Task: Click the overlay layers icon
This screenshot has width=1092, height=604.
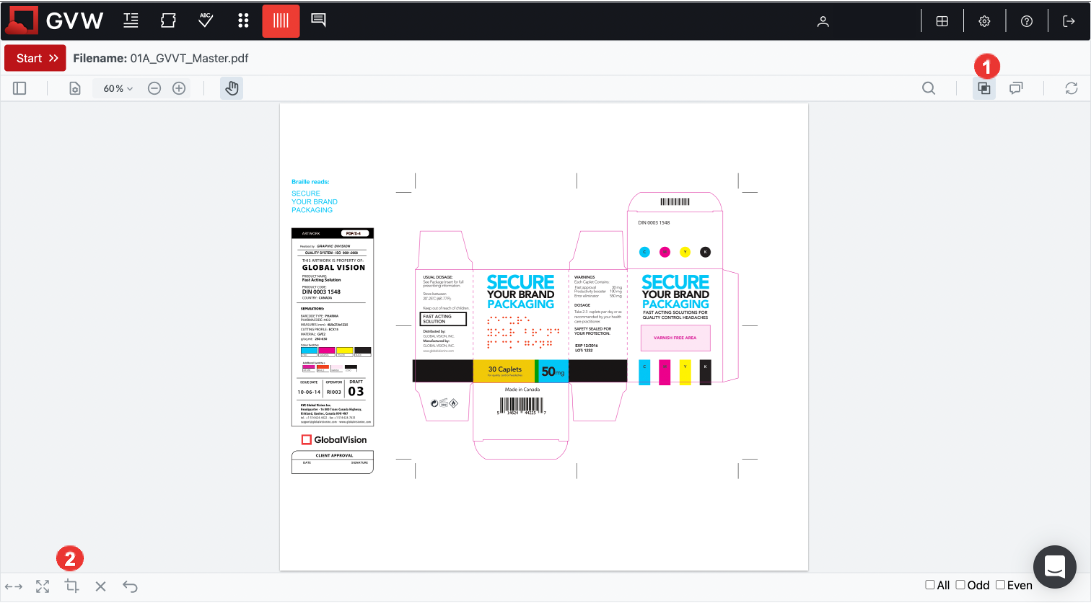Action: click(x=984, y=88)
